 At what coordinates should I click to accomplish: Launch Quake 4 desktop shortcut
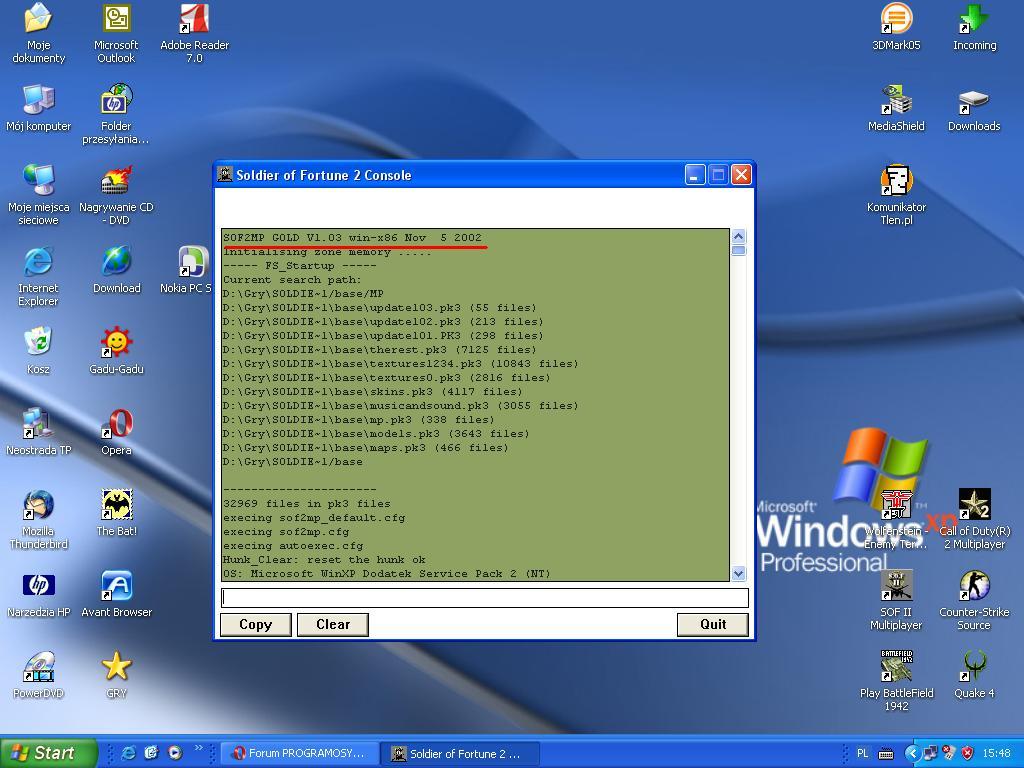tap(974, 675)
